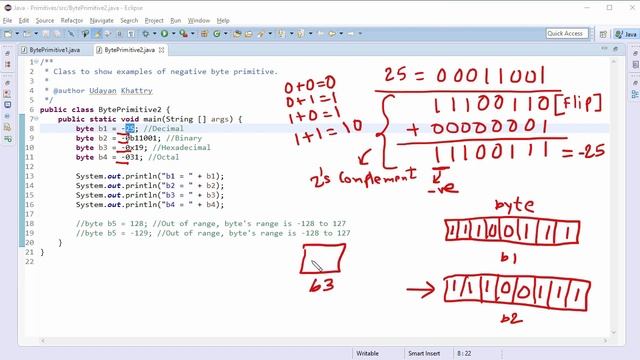Open the Outline view right sidebar icon

(x=635, y=94)
